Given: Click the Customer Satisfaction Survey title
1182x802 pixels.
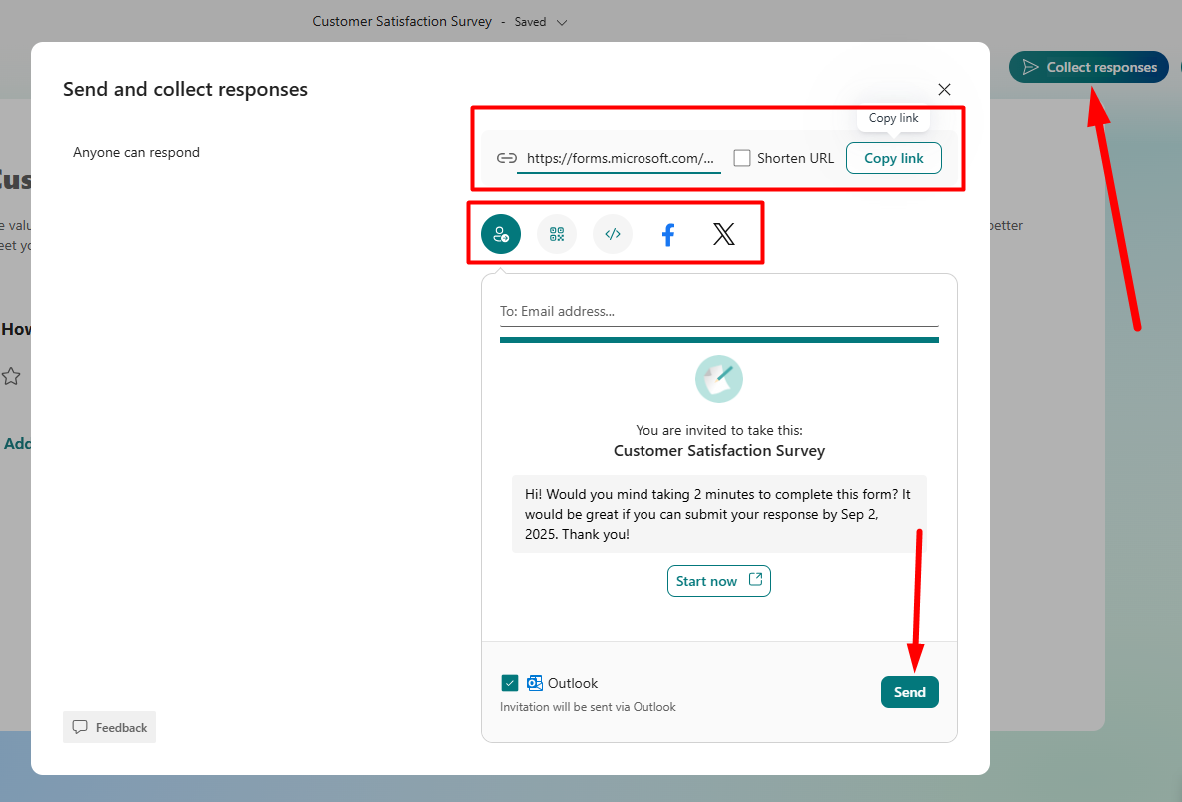Looking at the screenshot, I should point(402,21).
